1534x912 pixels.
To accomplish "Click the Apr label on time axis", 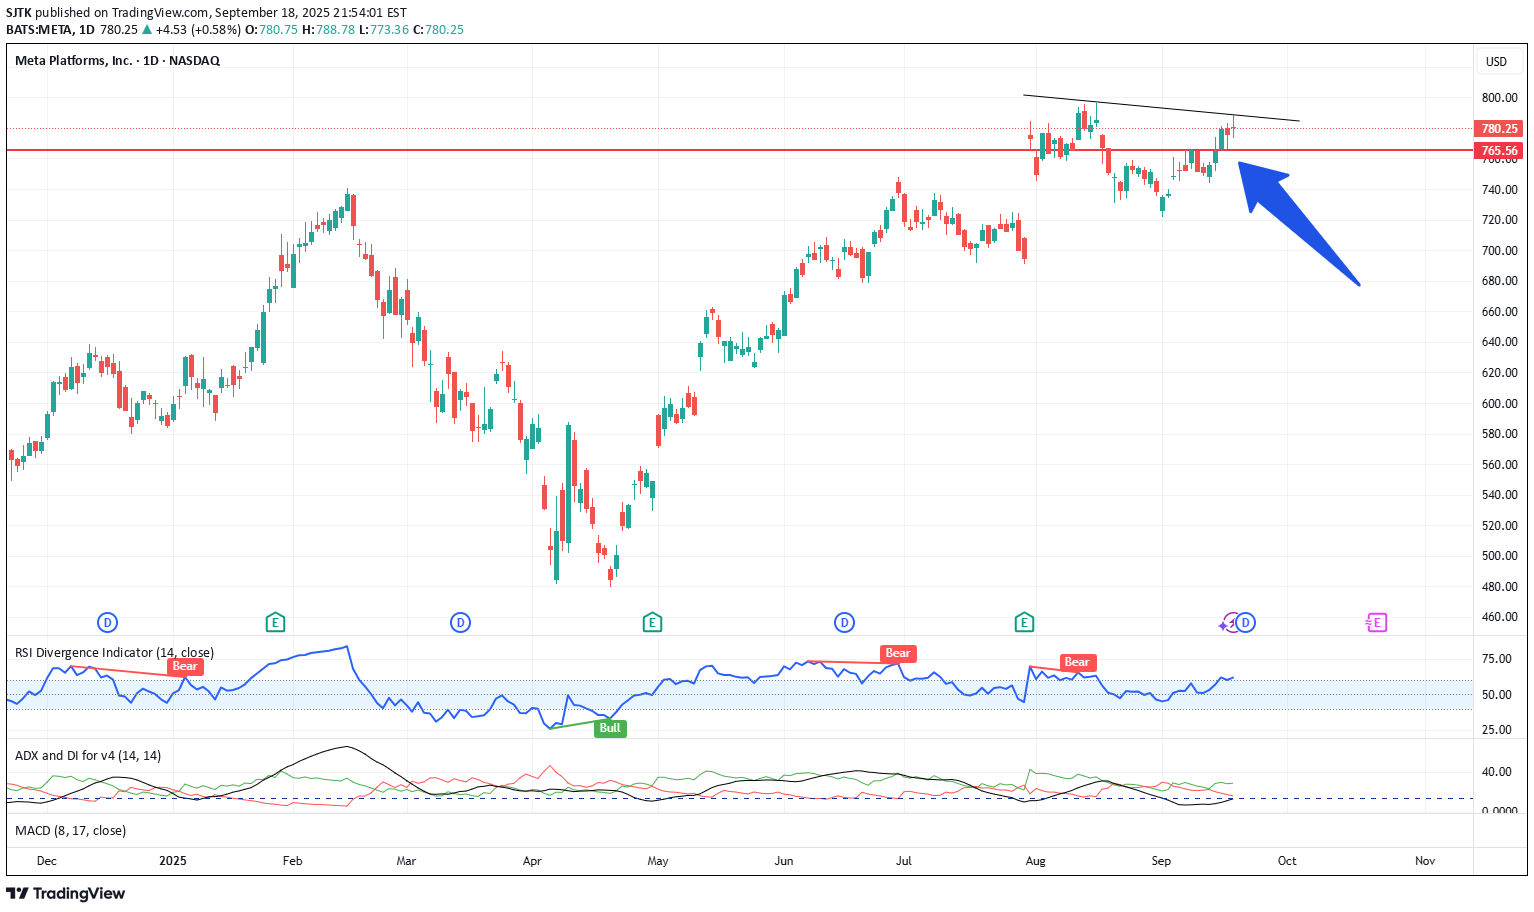I will [532, 861].
